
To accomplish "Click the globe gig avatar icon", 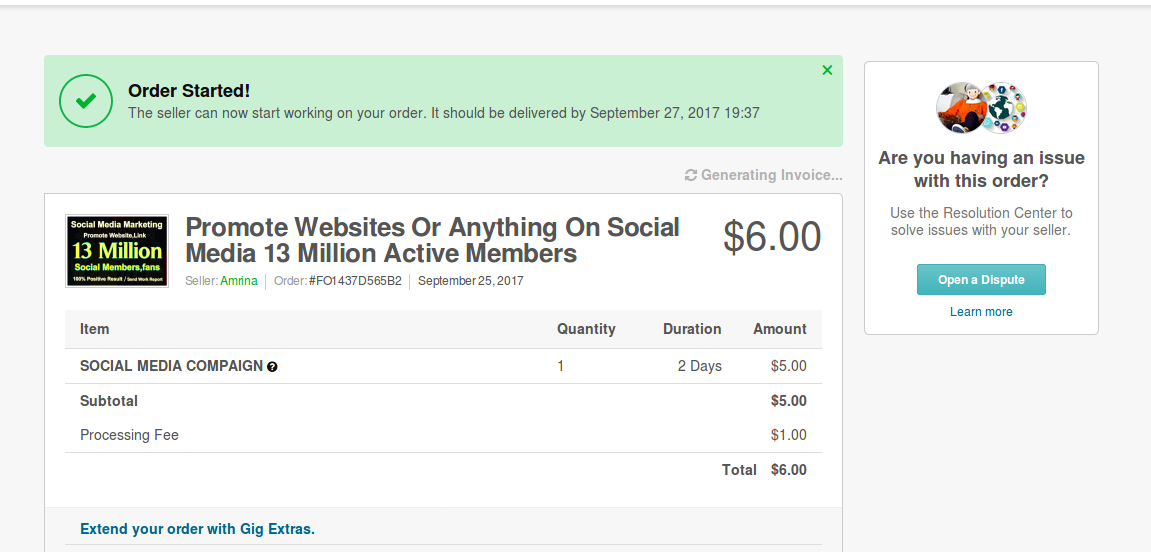I will [1003, 107].
